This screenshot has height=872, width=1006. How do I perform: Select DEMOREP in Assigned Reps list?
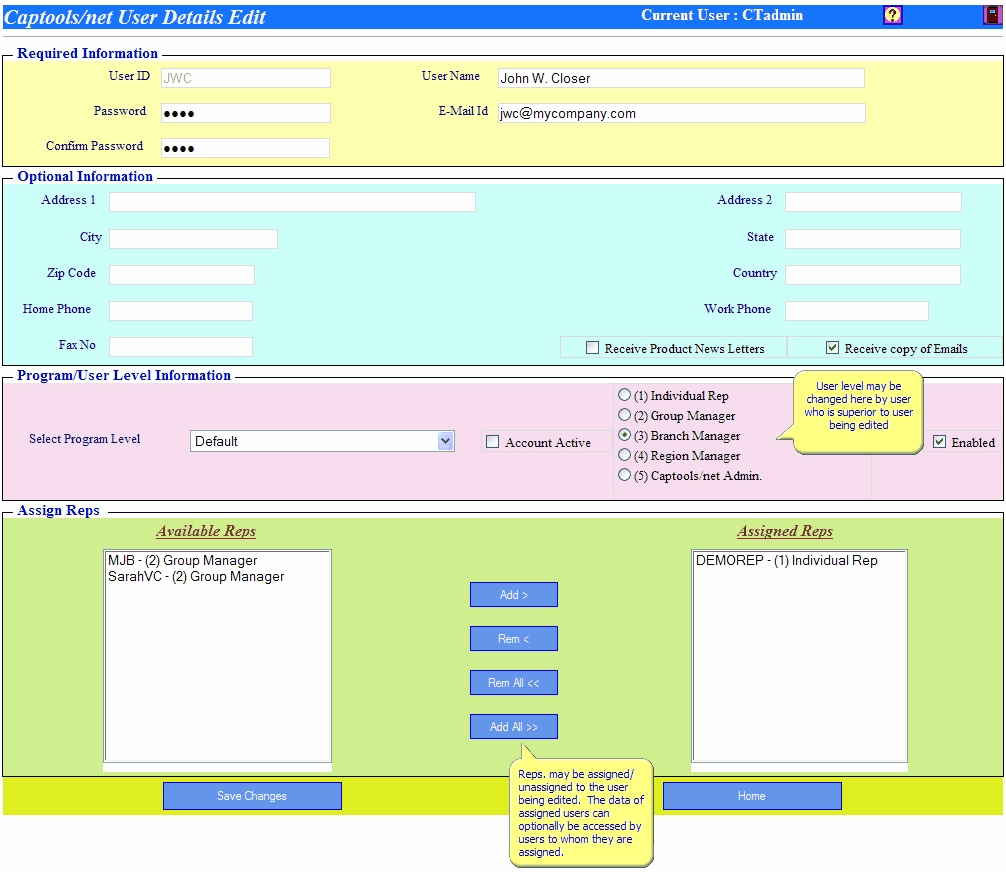[786, 561]
